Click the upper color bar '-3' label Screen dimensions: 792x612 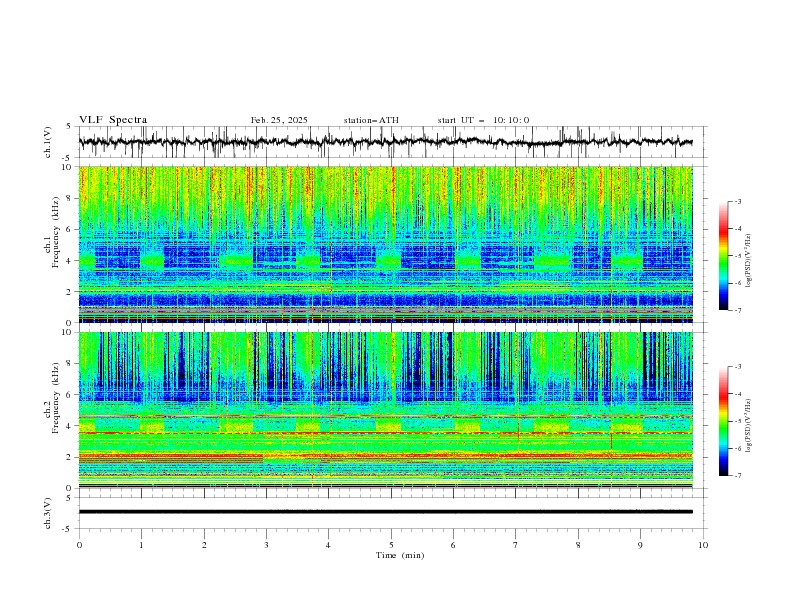click(x=737, y=201)
